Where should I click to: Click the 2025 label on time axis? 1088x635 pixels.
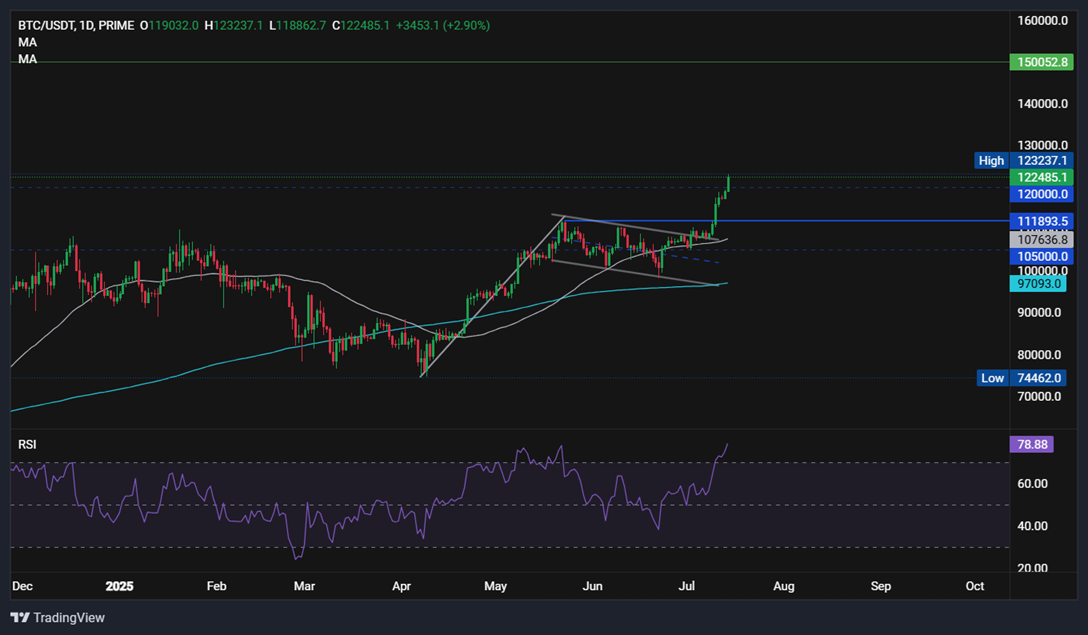[119, 586]
